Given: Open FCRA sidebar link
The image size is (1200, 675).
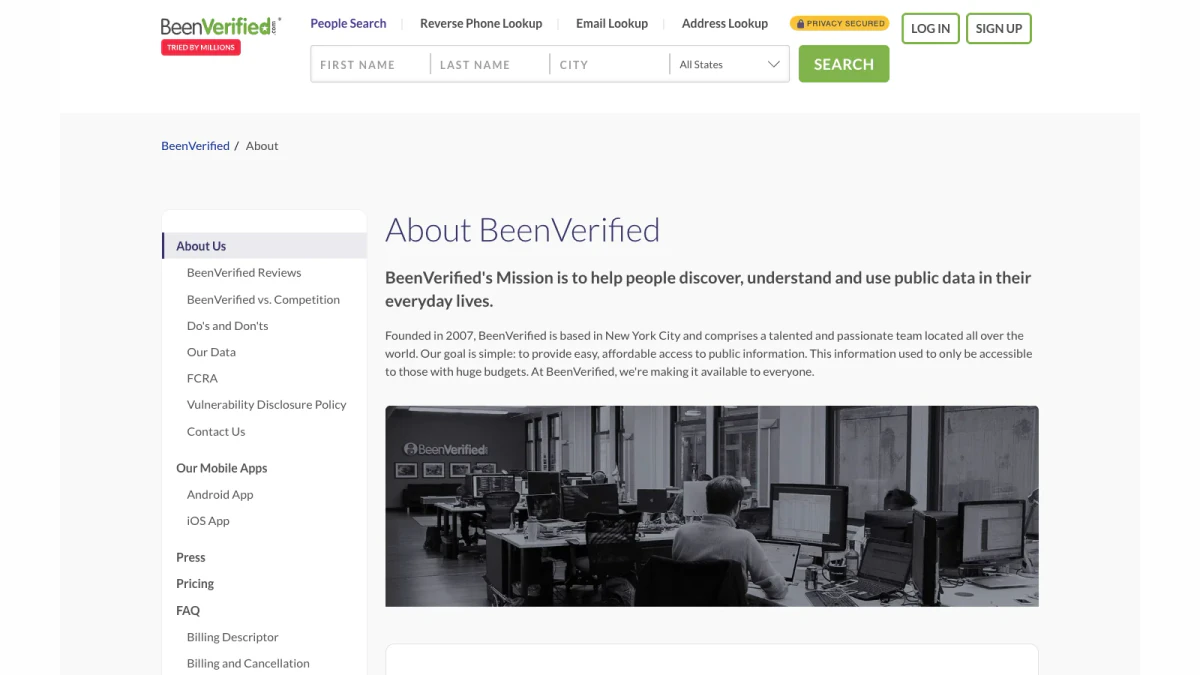Looking at the screenshot, I should [x=202, y=378].
